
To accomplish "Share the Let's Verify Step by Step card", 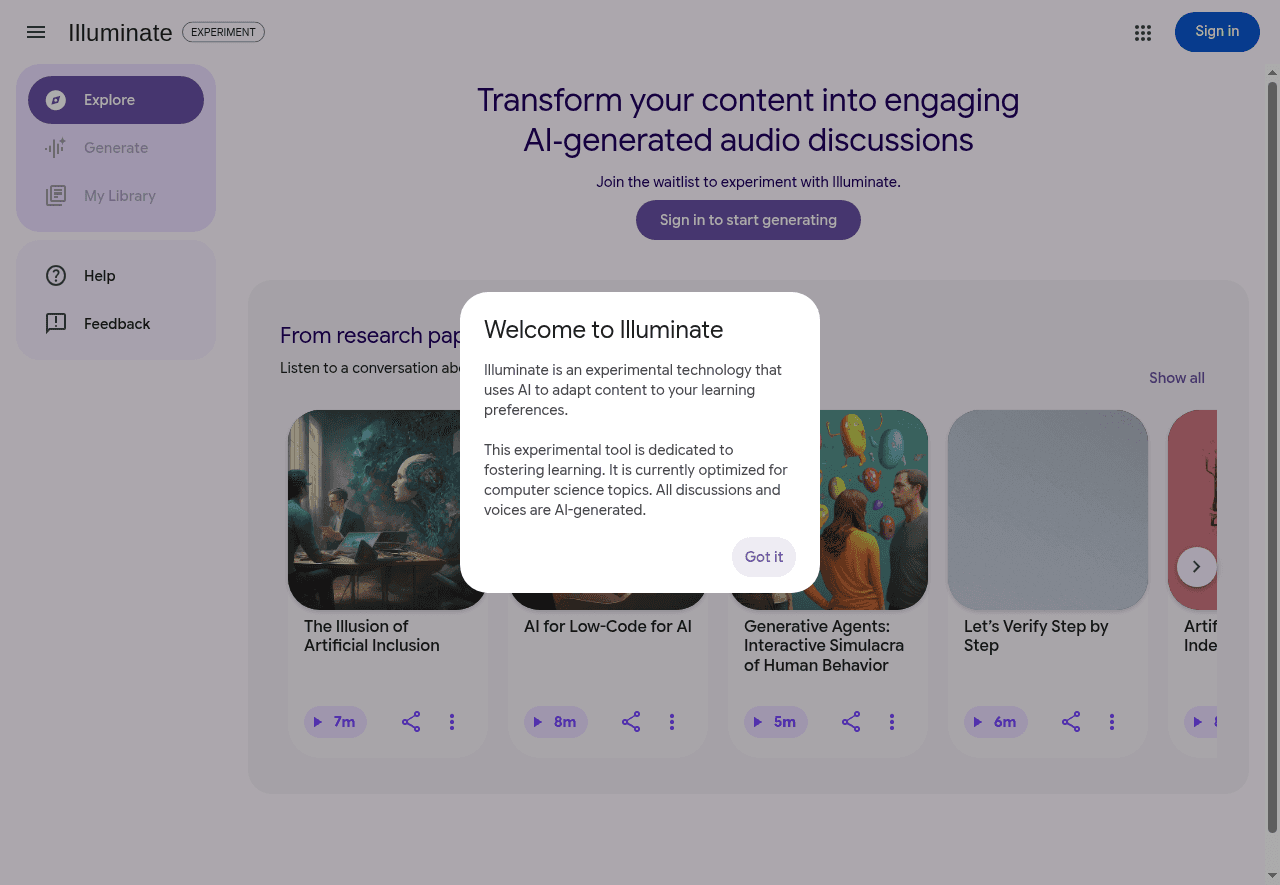I will point(1071,722).
